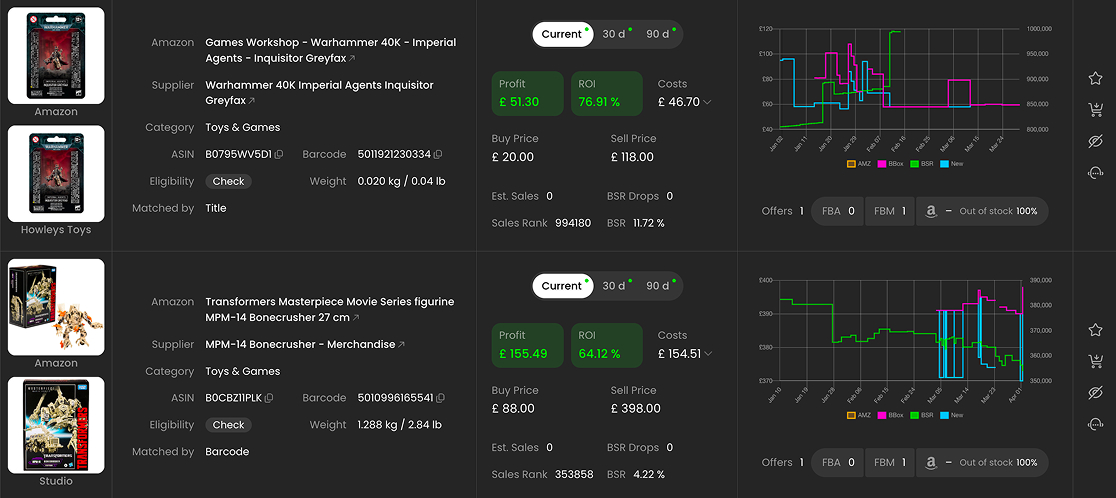1116x498 pixels.
Task: Select the Current tab for Inquisitor Greyfax
Action: click(x=562, y=34)
